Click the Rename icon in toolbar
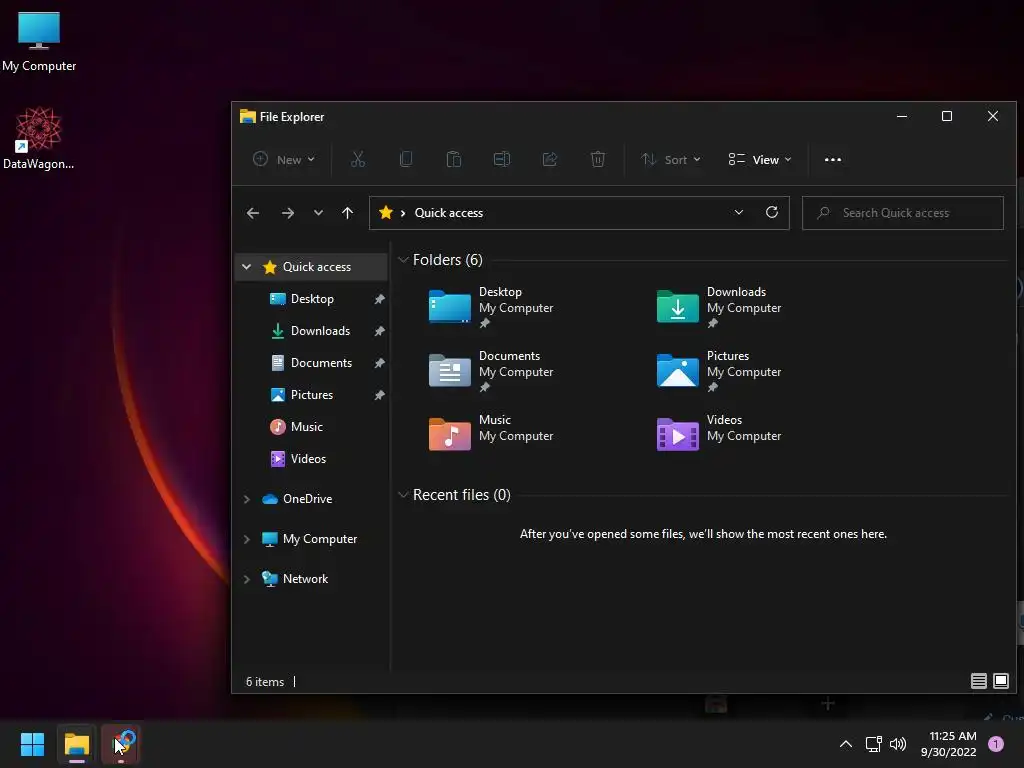This screenshot has height=768, width=1024. (502, 159)
